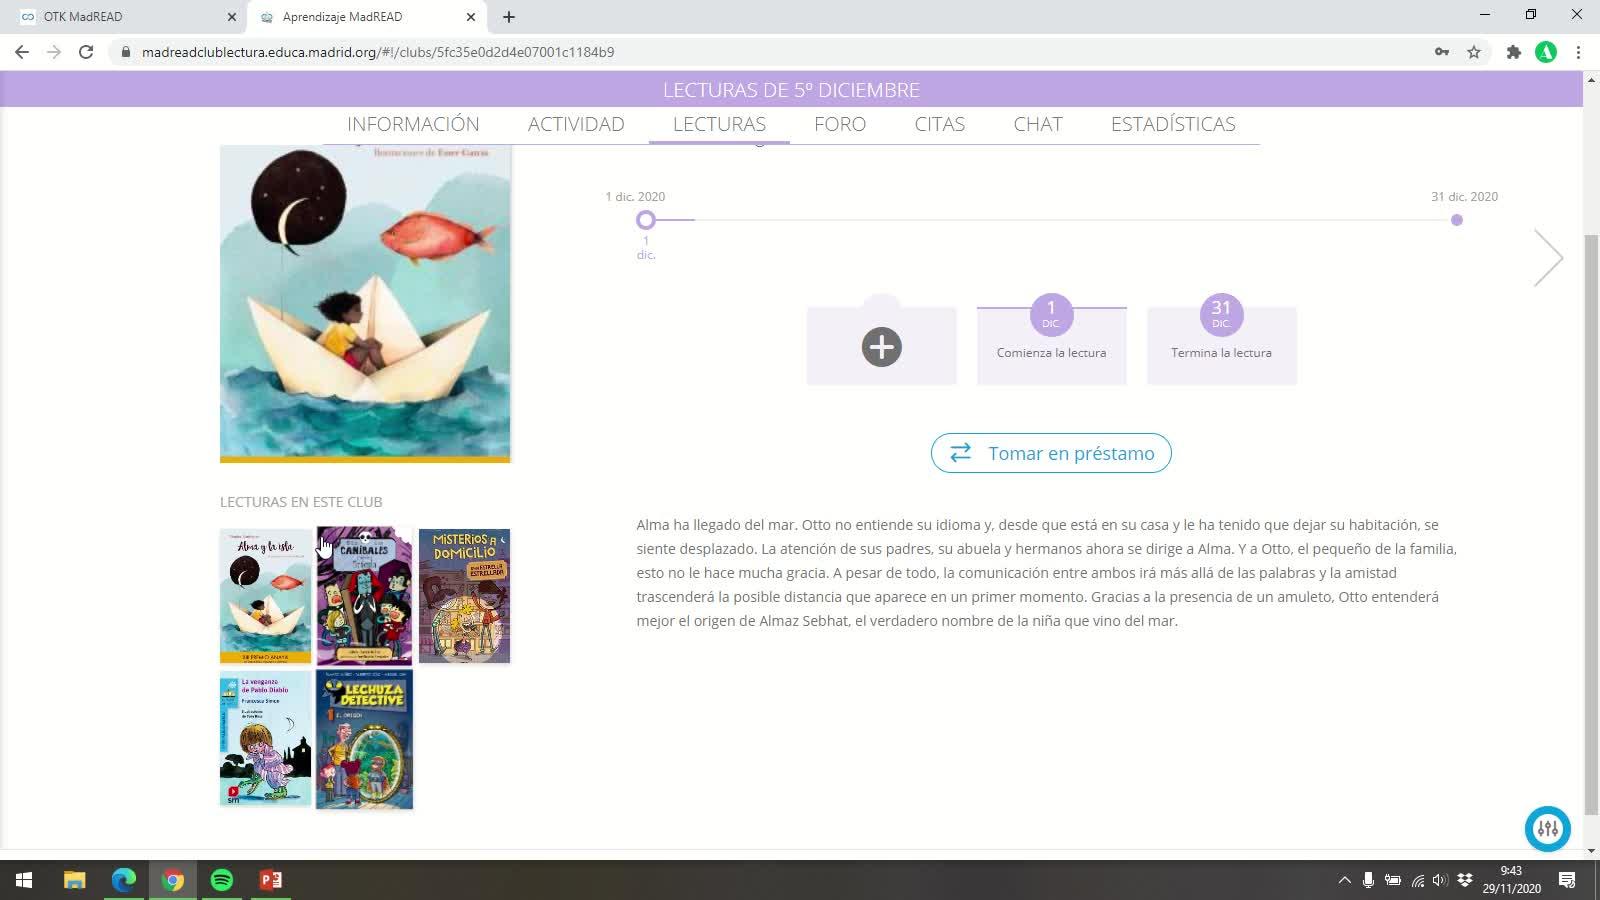
Task: Open the taskbar clock and date
Action: 1511,880
